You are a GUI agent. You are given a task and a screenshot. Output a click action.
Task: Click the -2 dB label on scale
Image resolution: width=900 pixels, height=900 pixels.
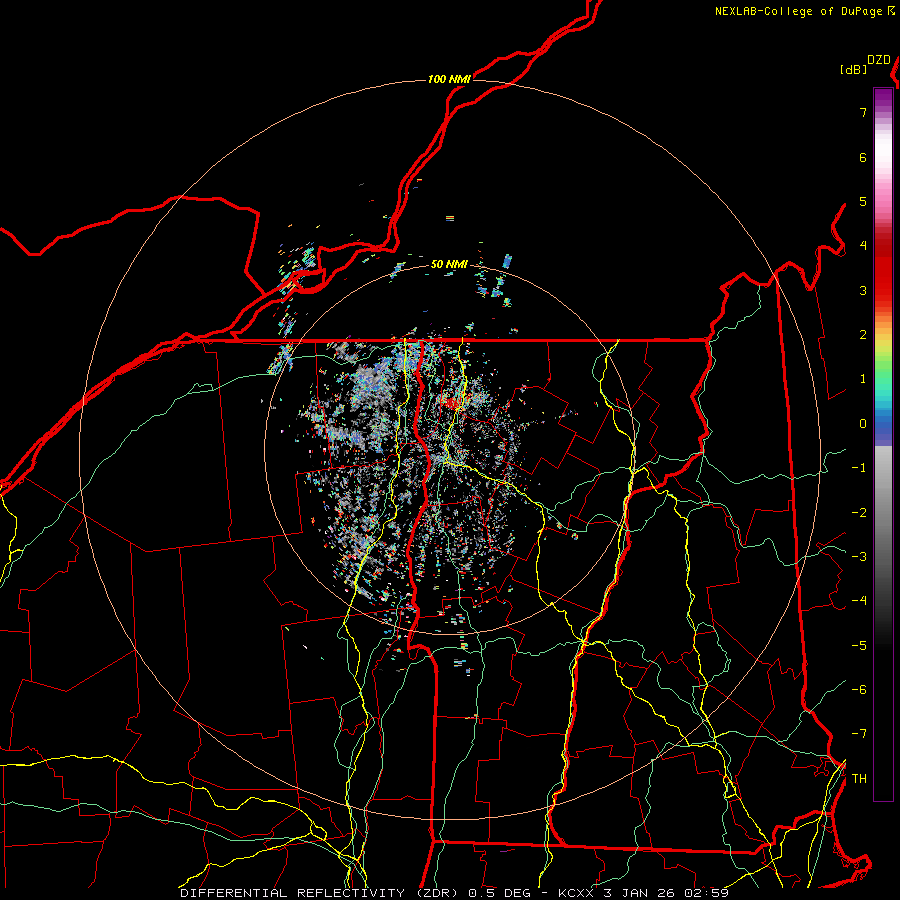[x=859, y=513]
